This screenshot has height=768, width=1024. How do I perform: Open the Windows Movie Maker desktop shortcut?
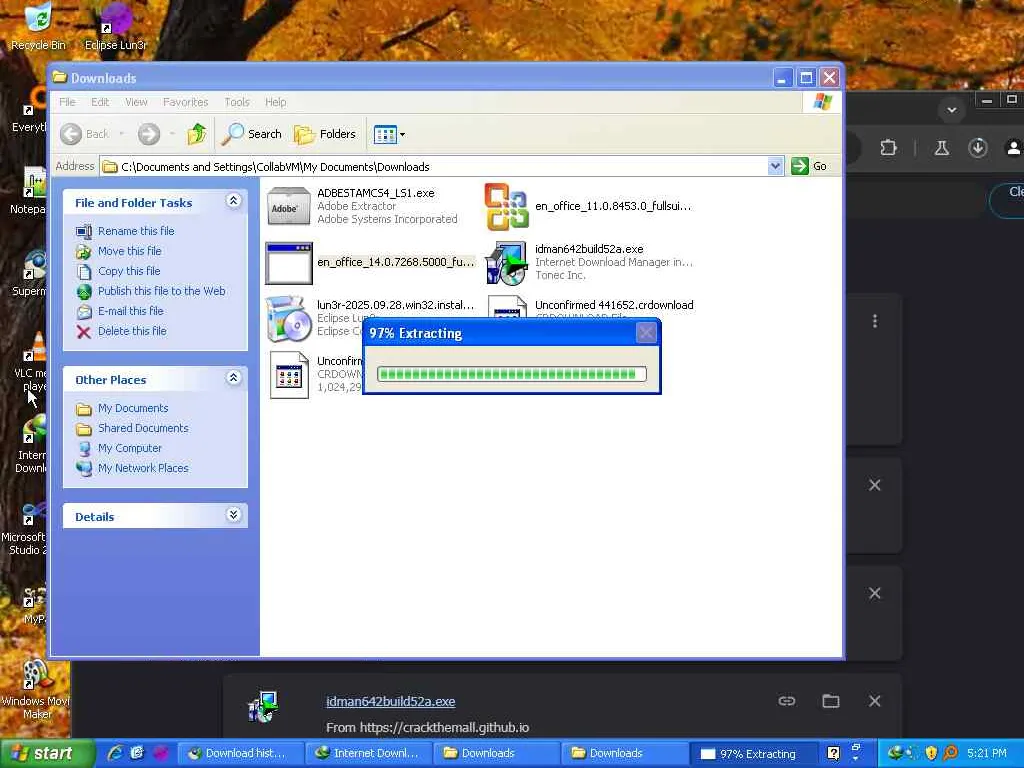pyautogui.click(x=34, y=688)
